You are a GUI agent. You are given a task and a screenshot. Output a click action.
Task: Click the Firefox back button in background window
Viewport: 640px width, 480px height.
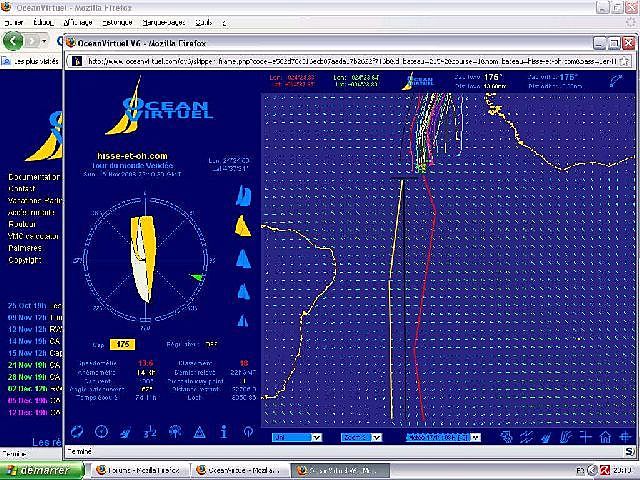(13, 41)
